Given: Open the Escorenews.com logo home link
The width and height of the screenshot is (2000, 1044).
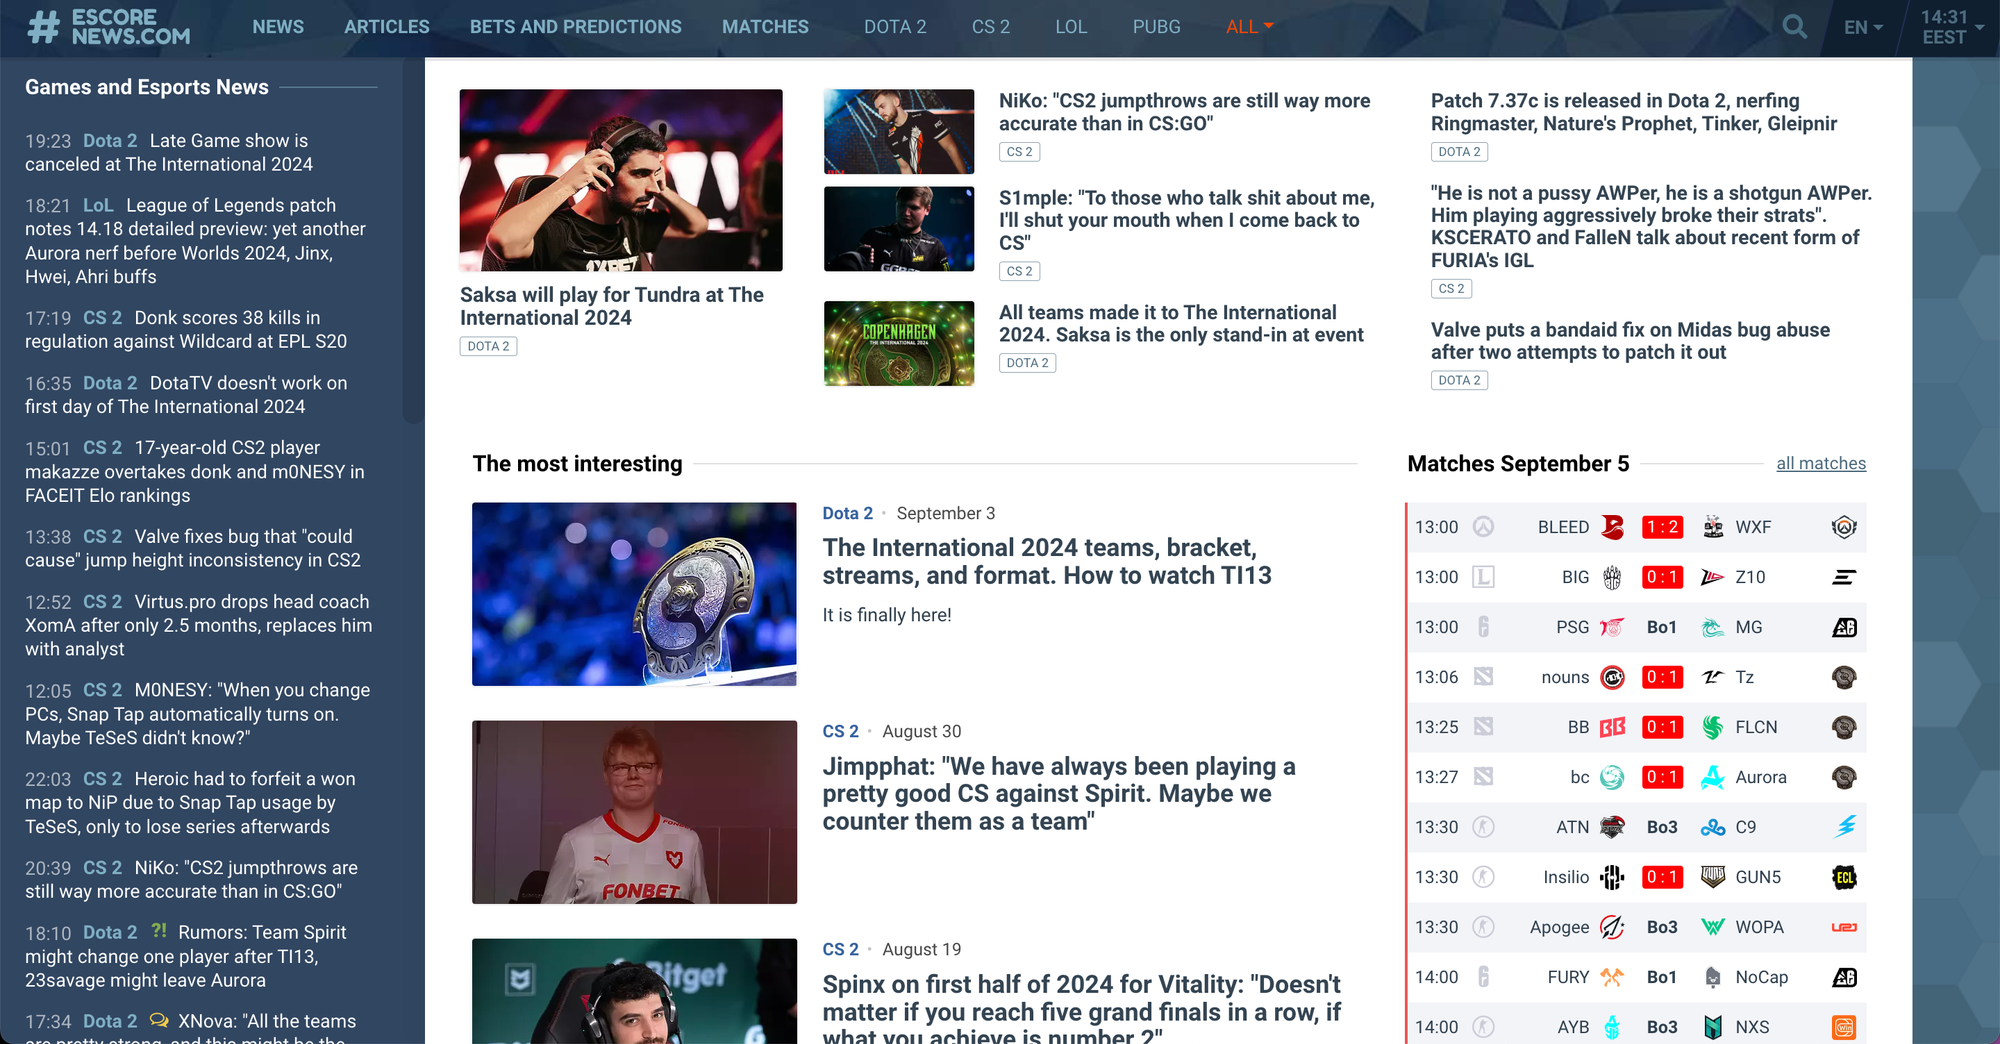Looking at the screenshot, I should coord(108,27).
